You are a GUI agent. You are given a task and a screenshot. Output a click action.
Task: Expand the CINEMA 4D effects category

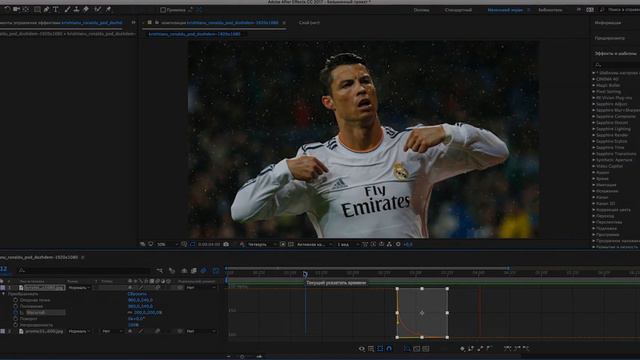[x=594, y=79]
